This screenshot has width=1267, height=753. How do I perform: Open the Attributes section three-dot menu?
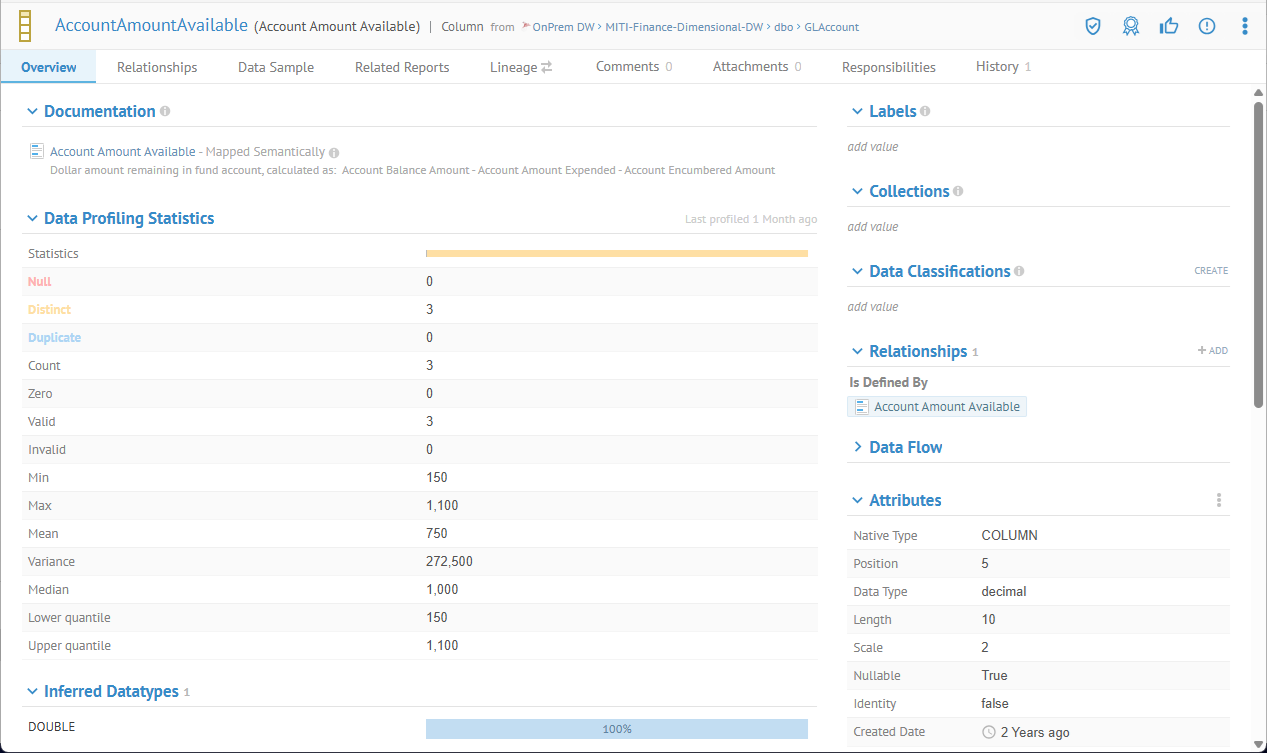[1218, 500]
